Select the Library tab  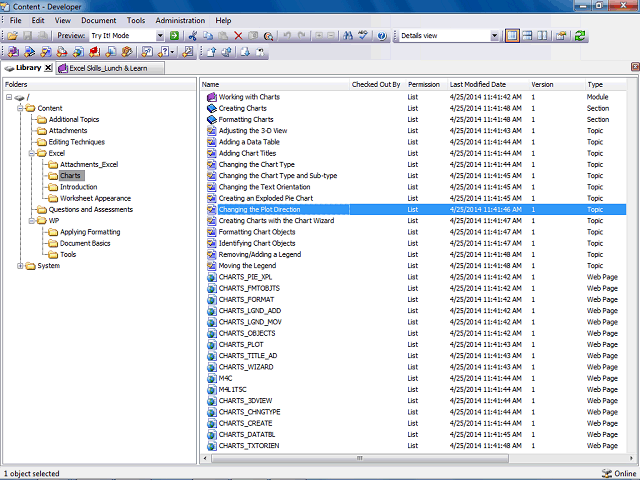29,68
